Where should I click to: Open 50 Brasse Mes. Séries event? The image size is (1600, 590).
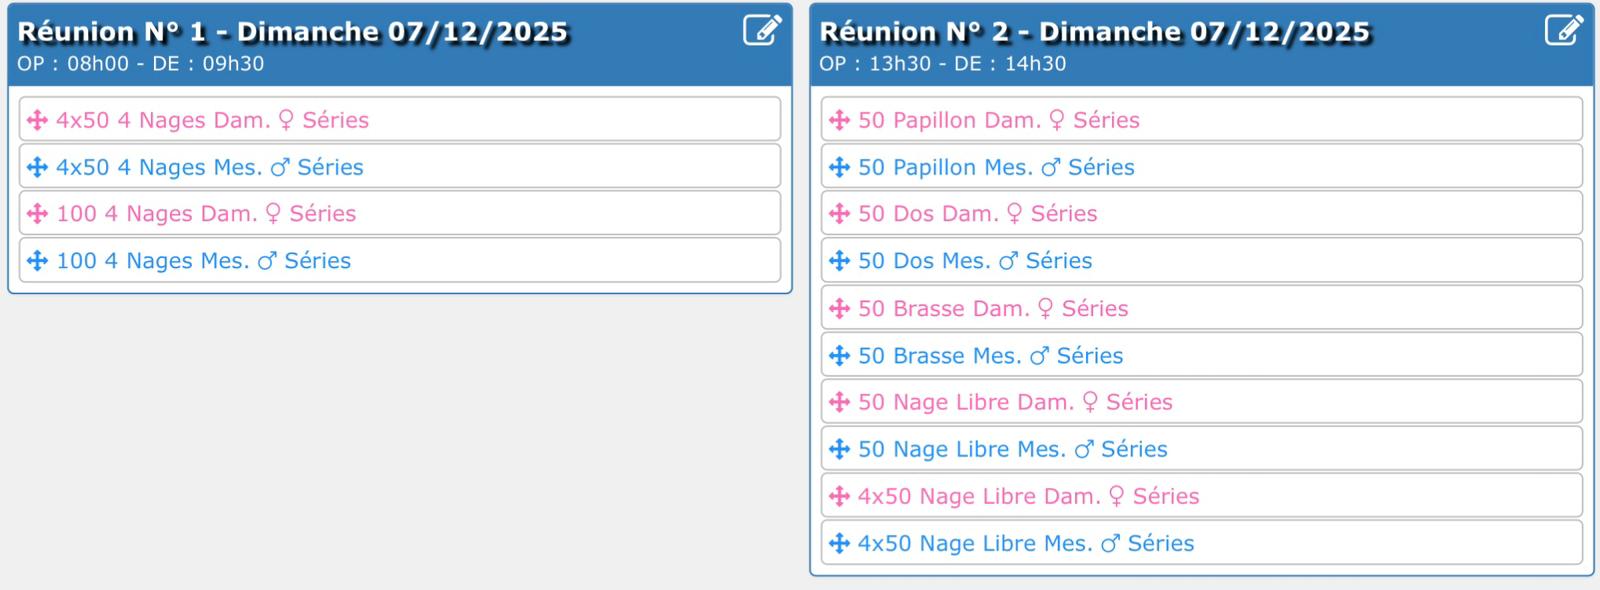(x=990, y=356)
